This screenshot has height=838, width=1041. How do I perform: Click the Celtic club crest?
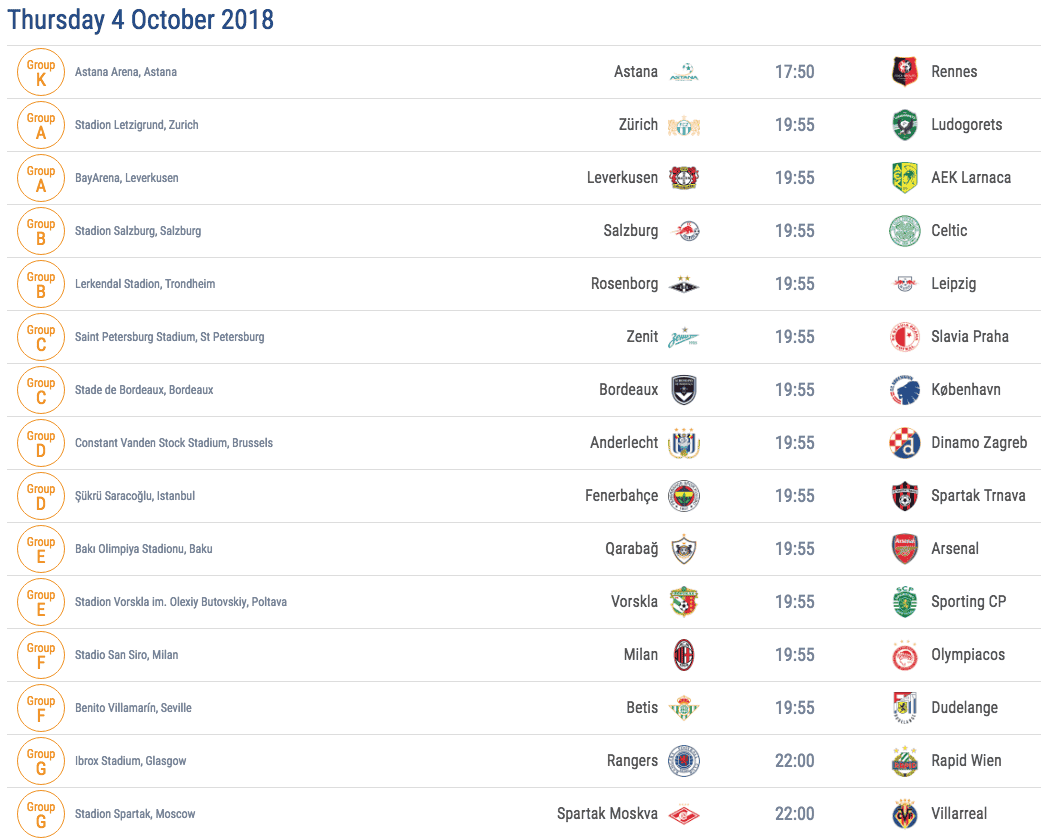[x=904, y=231]
